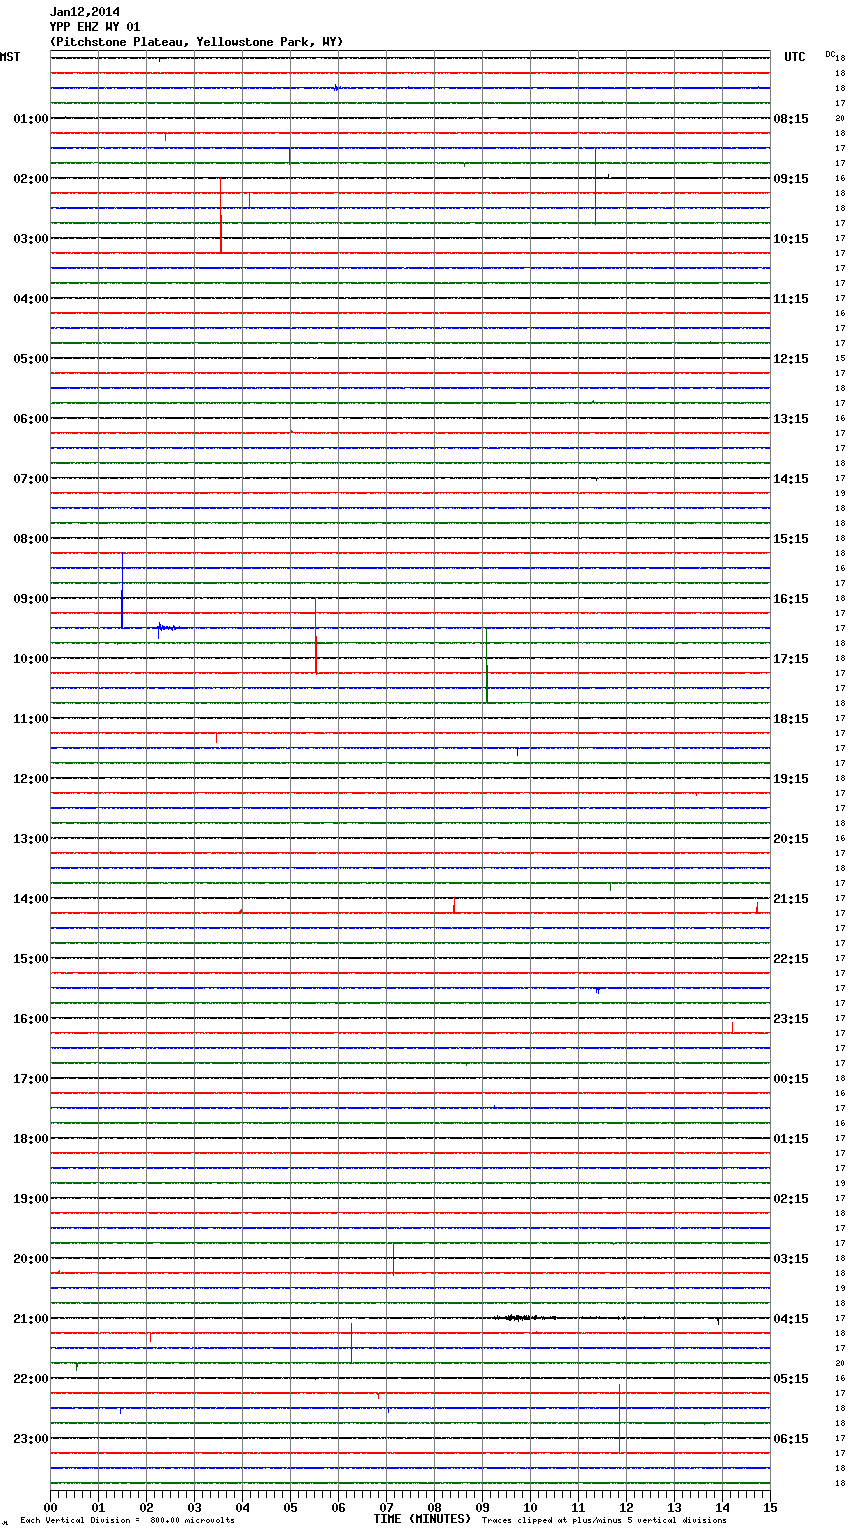Image resolution: width=850 pixels, height=1534 pixels.
Task: Pick the 06:15 UTC time label
Action: pyautogui.click(x=791, y=1439)
